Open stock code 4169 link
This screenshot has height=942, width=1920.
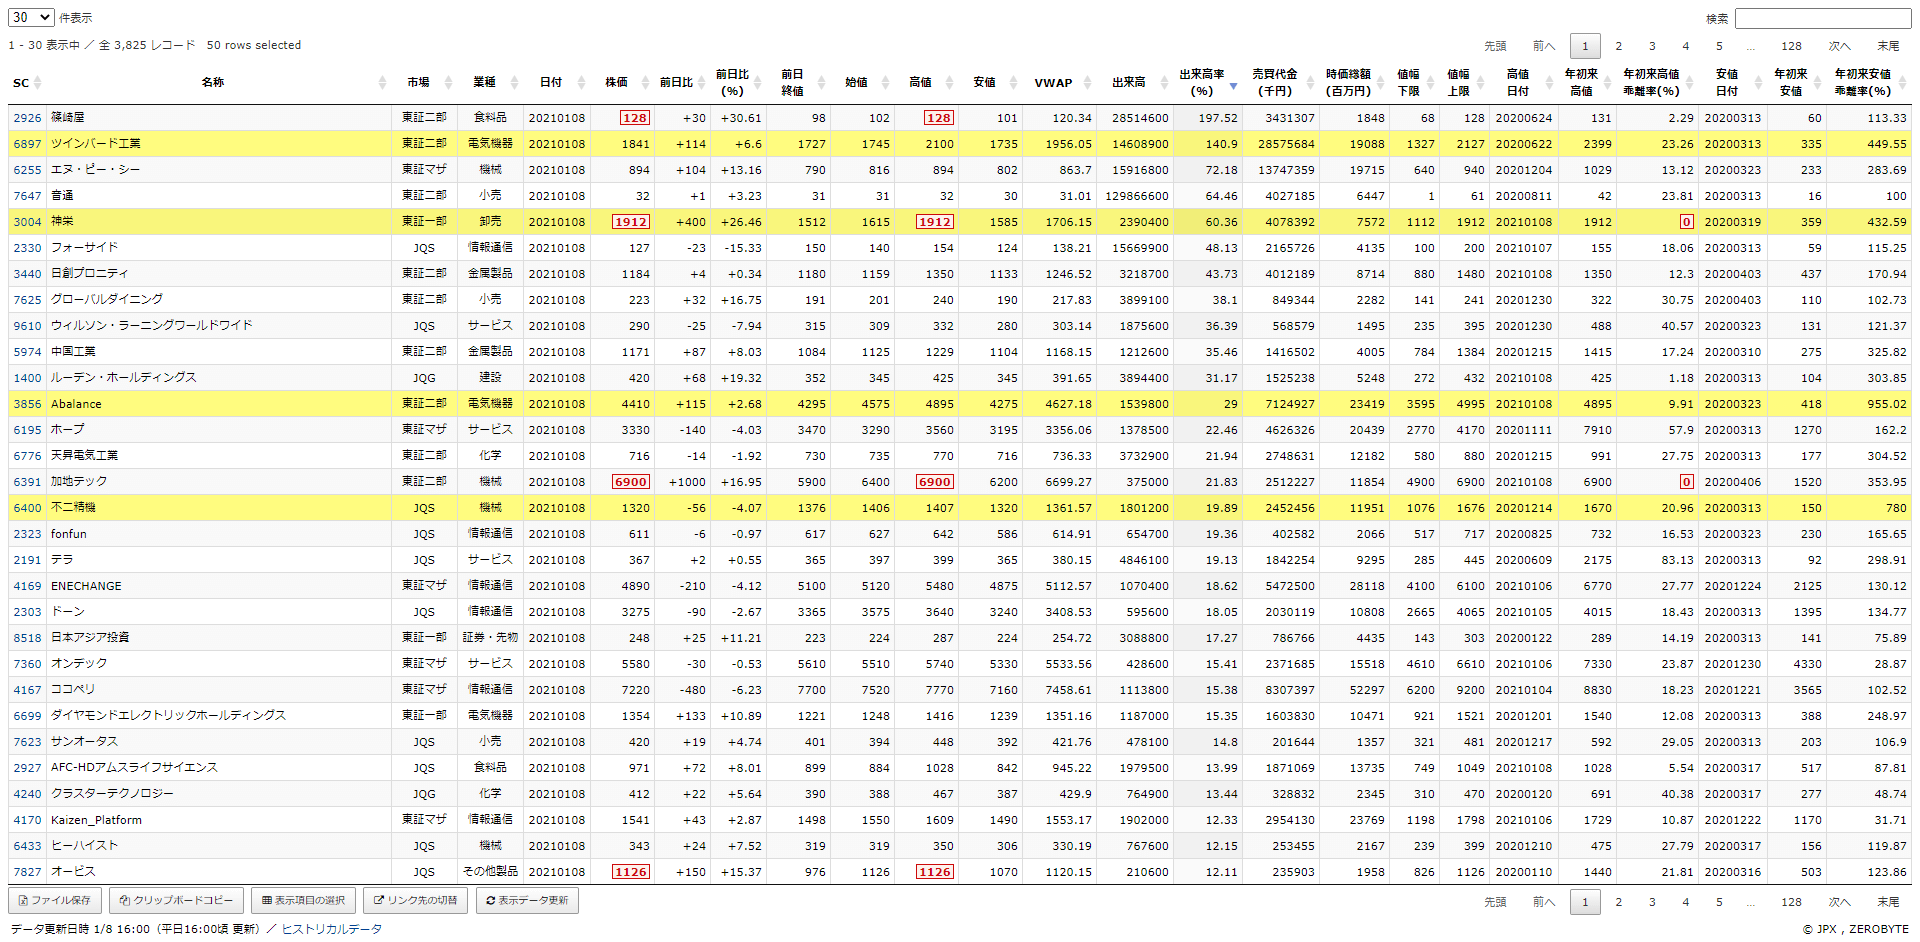[x=28, y=586]
